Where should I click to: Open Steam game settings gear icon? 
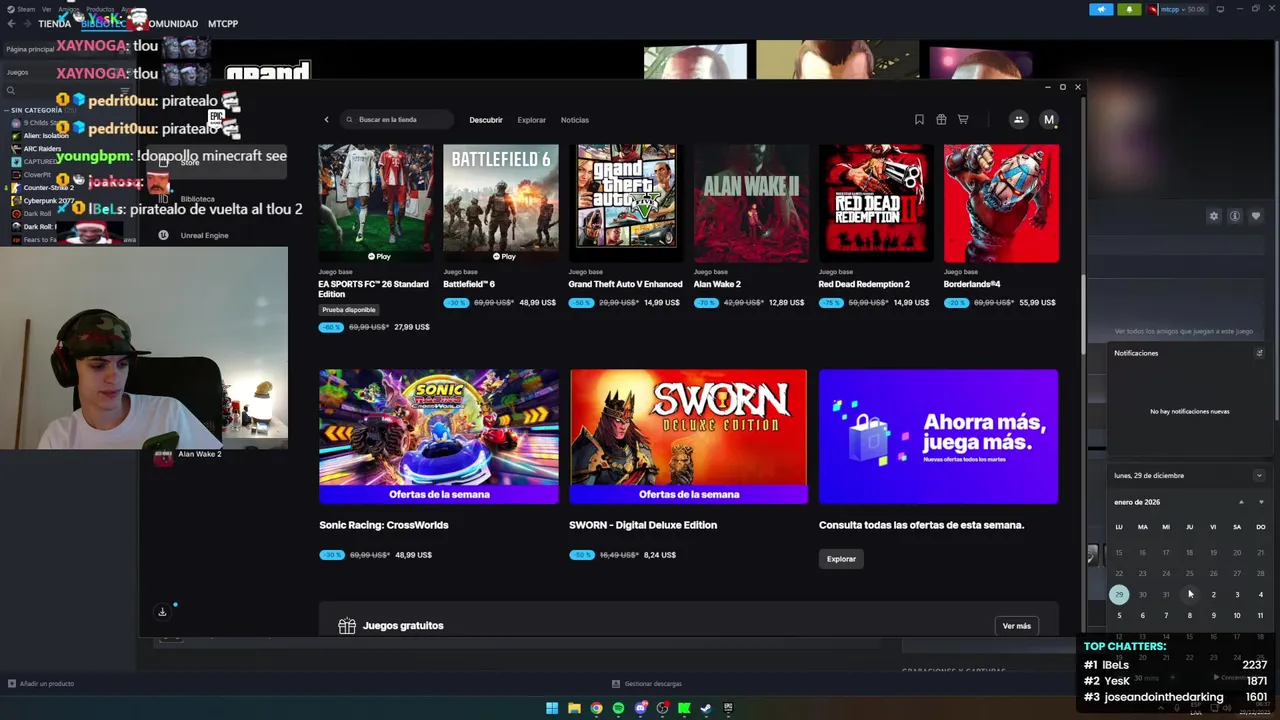[x=1214, y=216]
